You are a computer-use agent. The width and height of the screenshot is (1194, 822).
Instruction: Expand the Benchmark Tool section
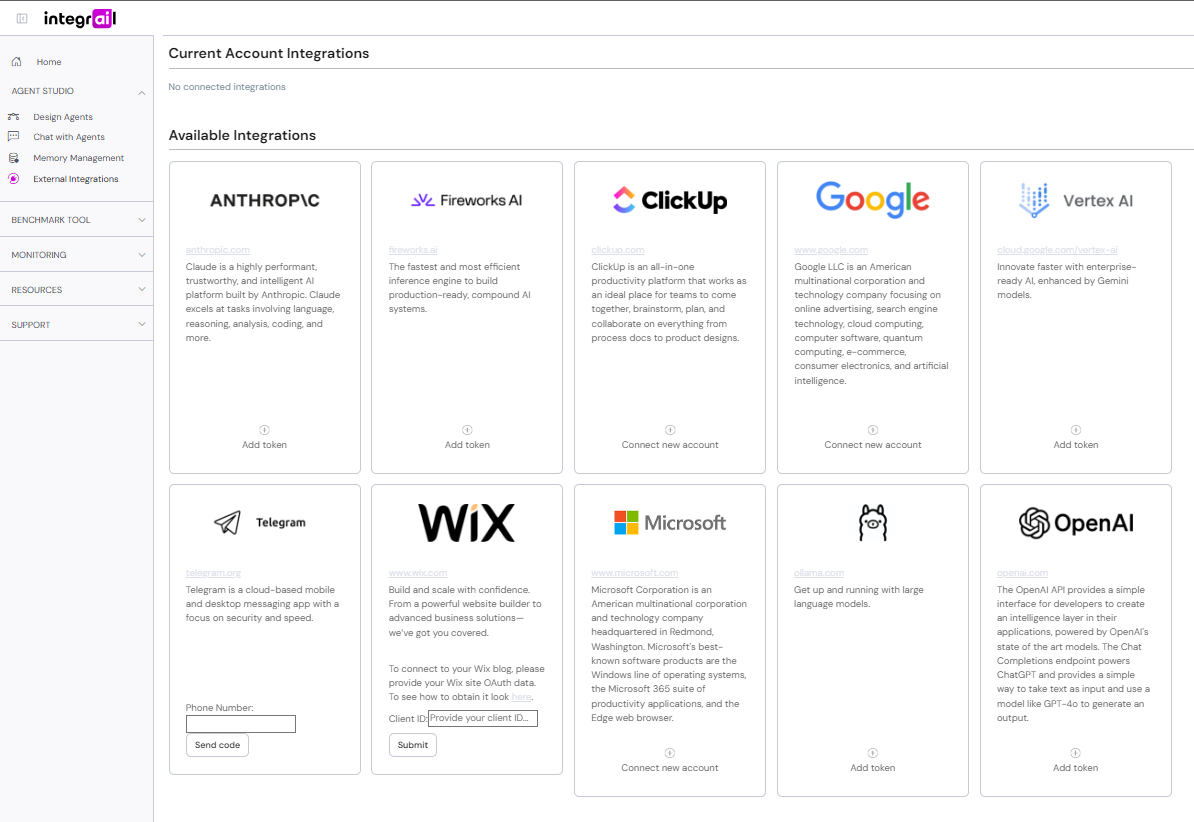tap(142, 220)
